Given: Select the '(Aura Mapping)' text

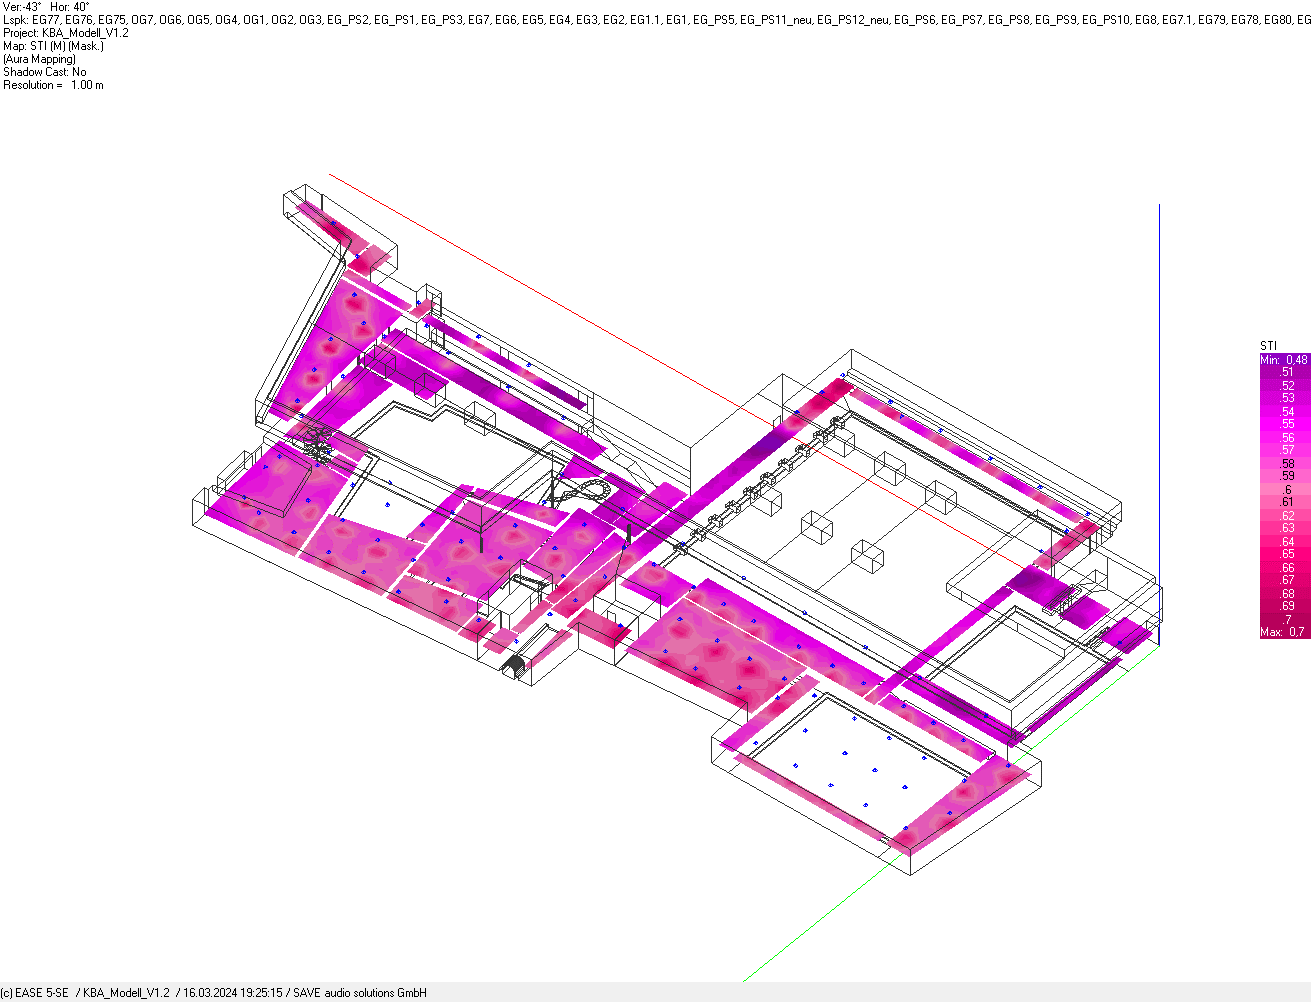Looking at the screenshot, I should click(x=39, y=59).
